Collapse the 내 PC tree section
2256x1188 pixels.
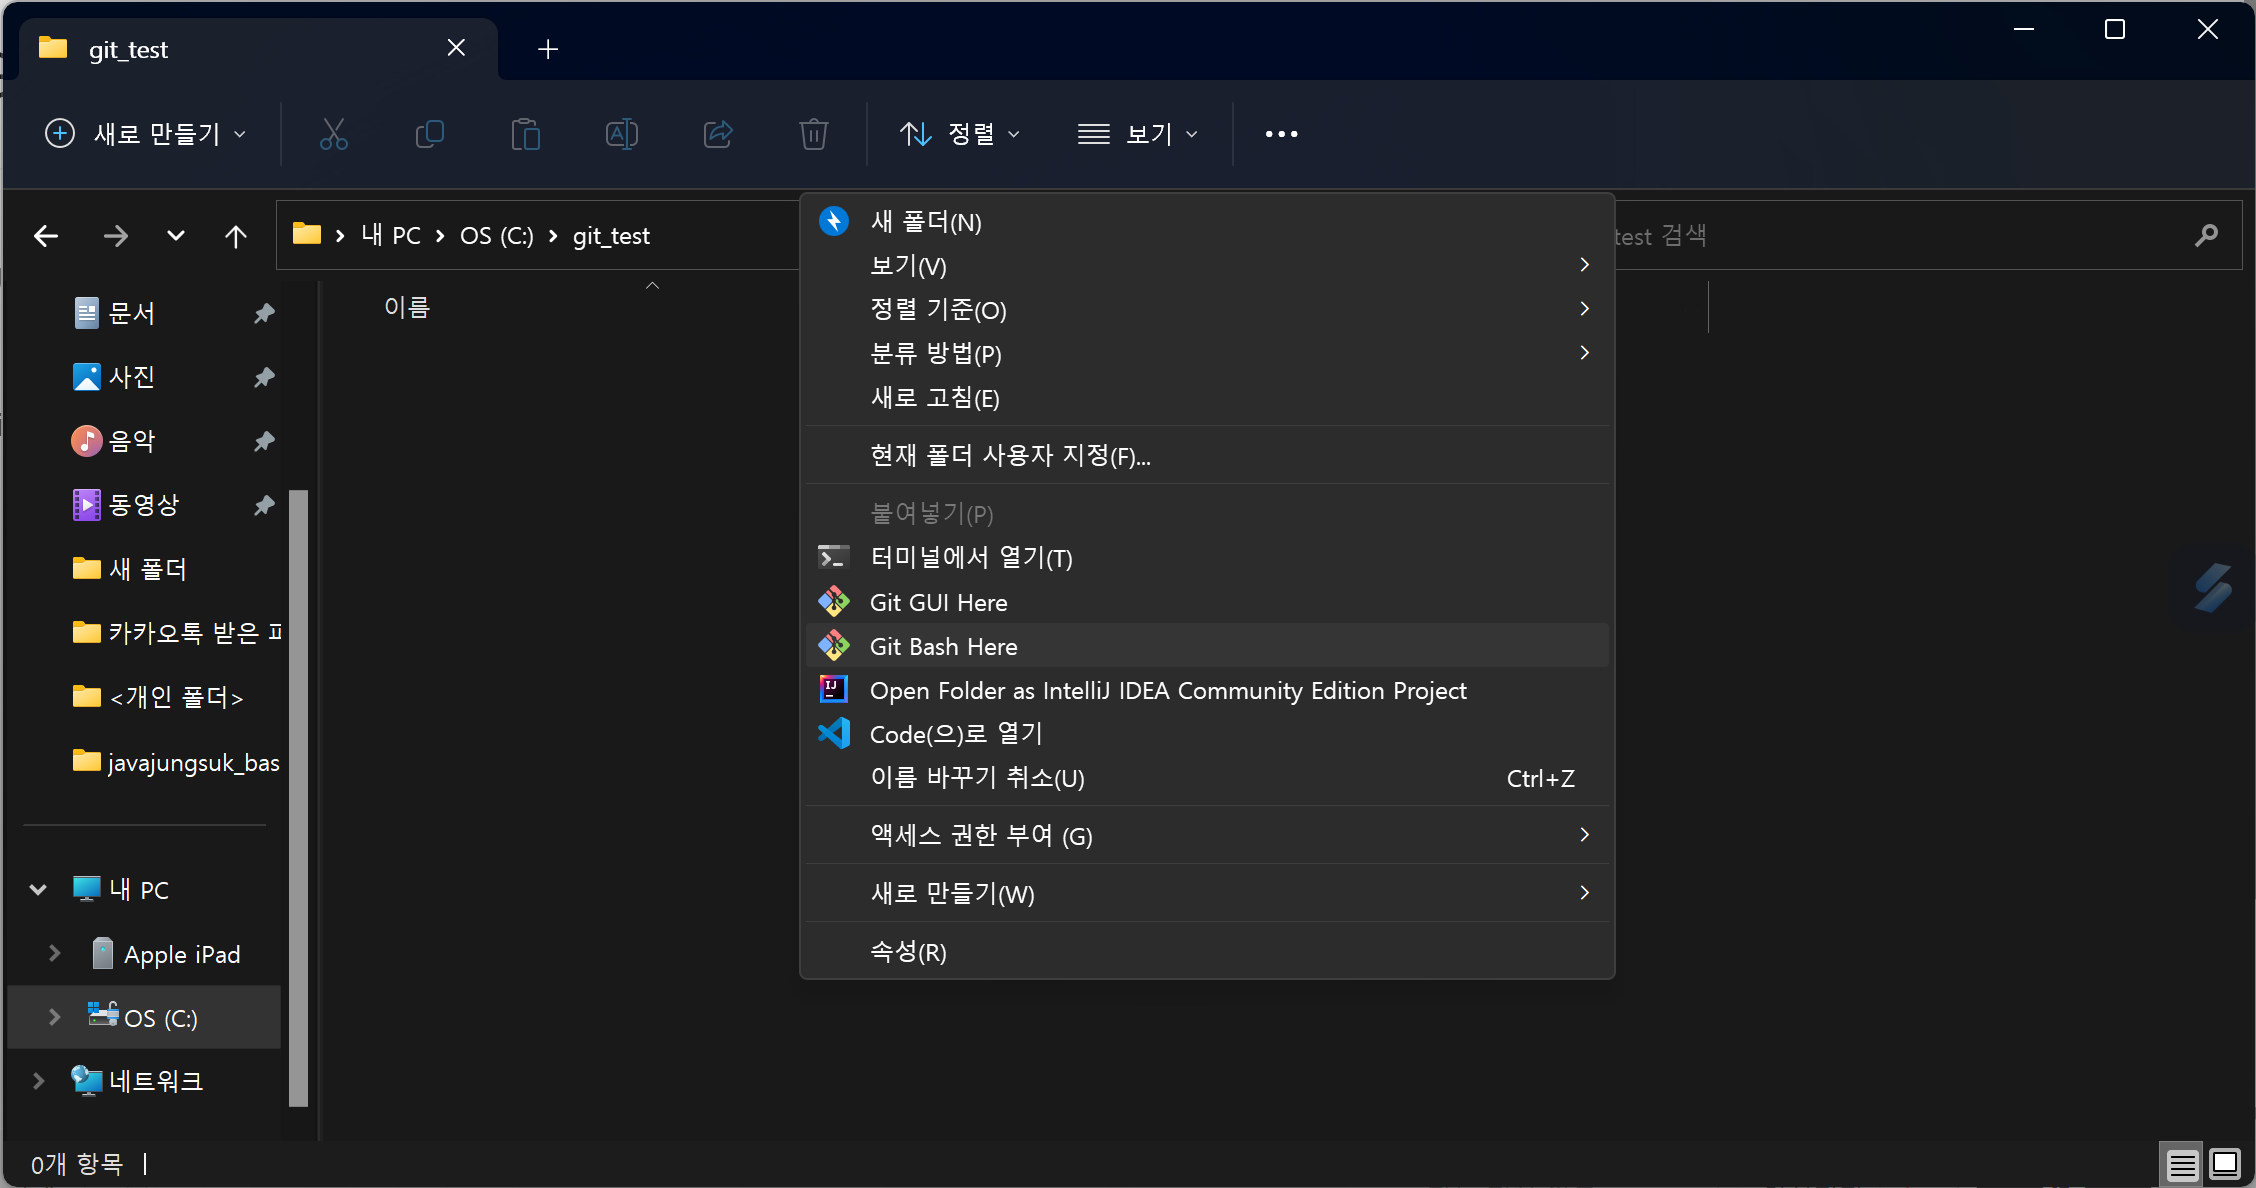[x=38, y=890]
